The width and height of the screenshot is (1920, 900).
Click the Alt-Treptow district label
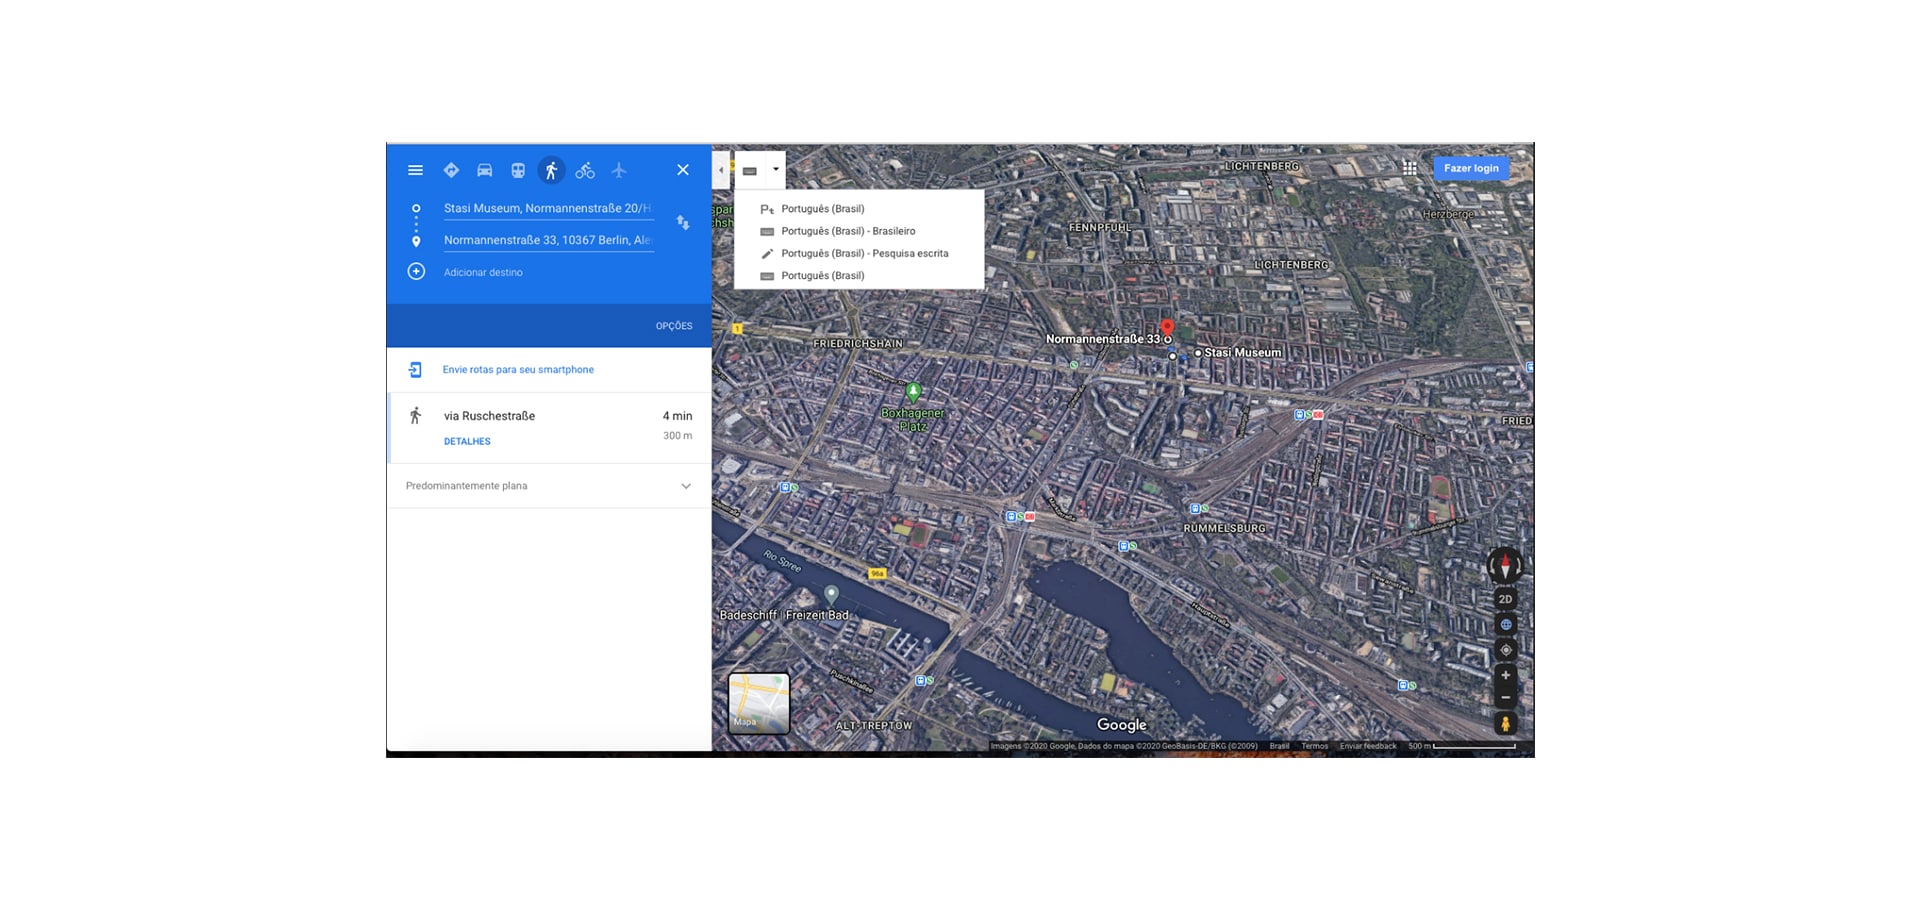click(x=874, y=726)
